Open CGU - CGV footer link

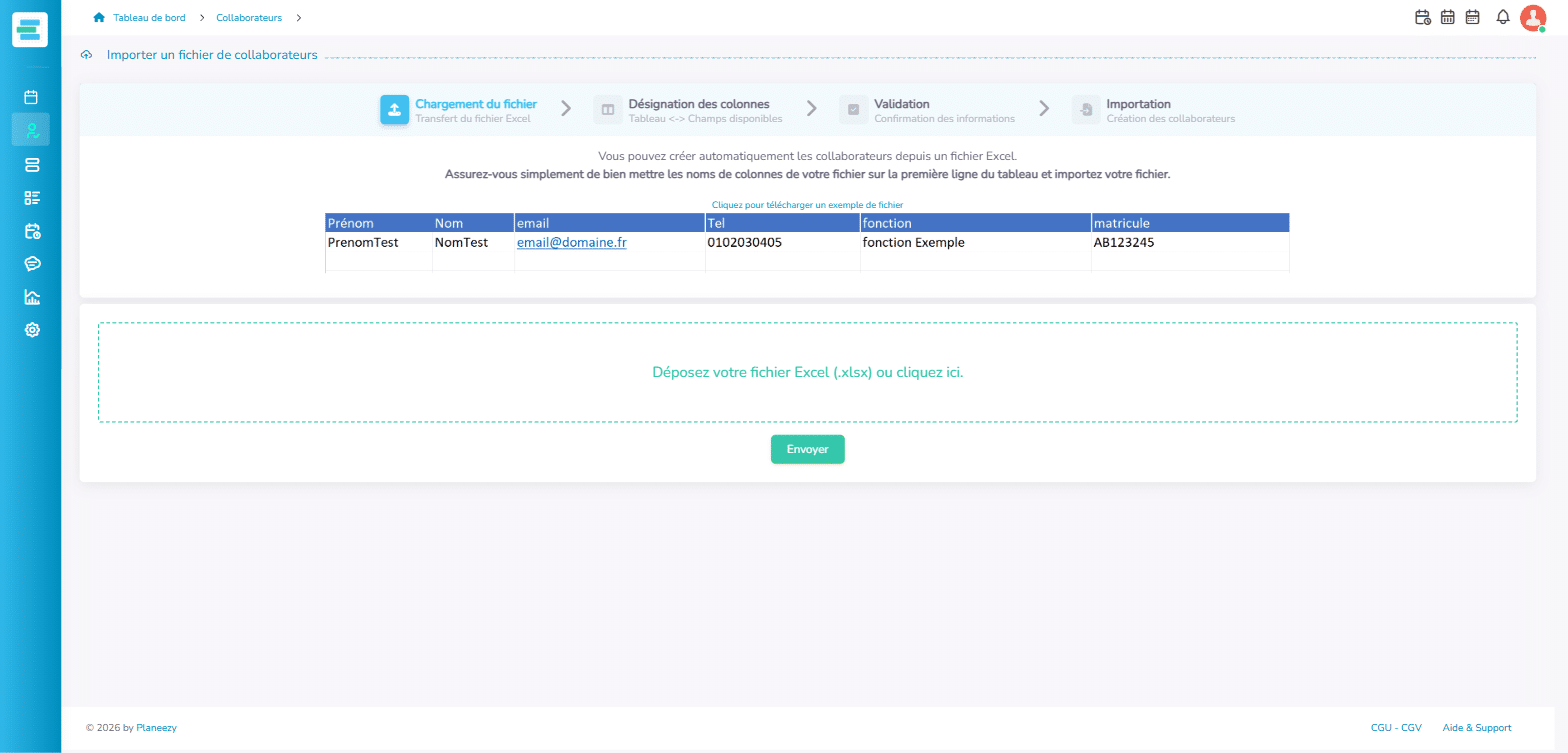pos(1396,728)
